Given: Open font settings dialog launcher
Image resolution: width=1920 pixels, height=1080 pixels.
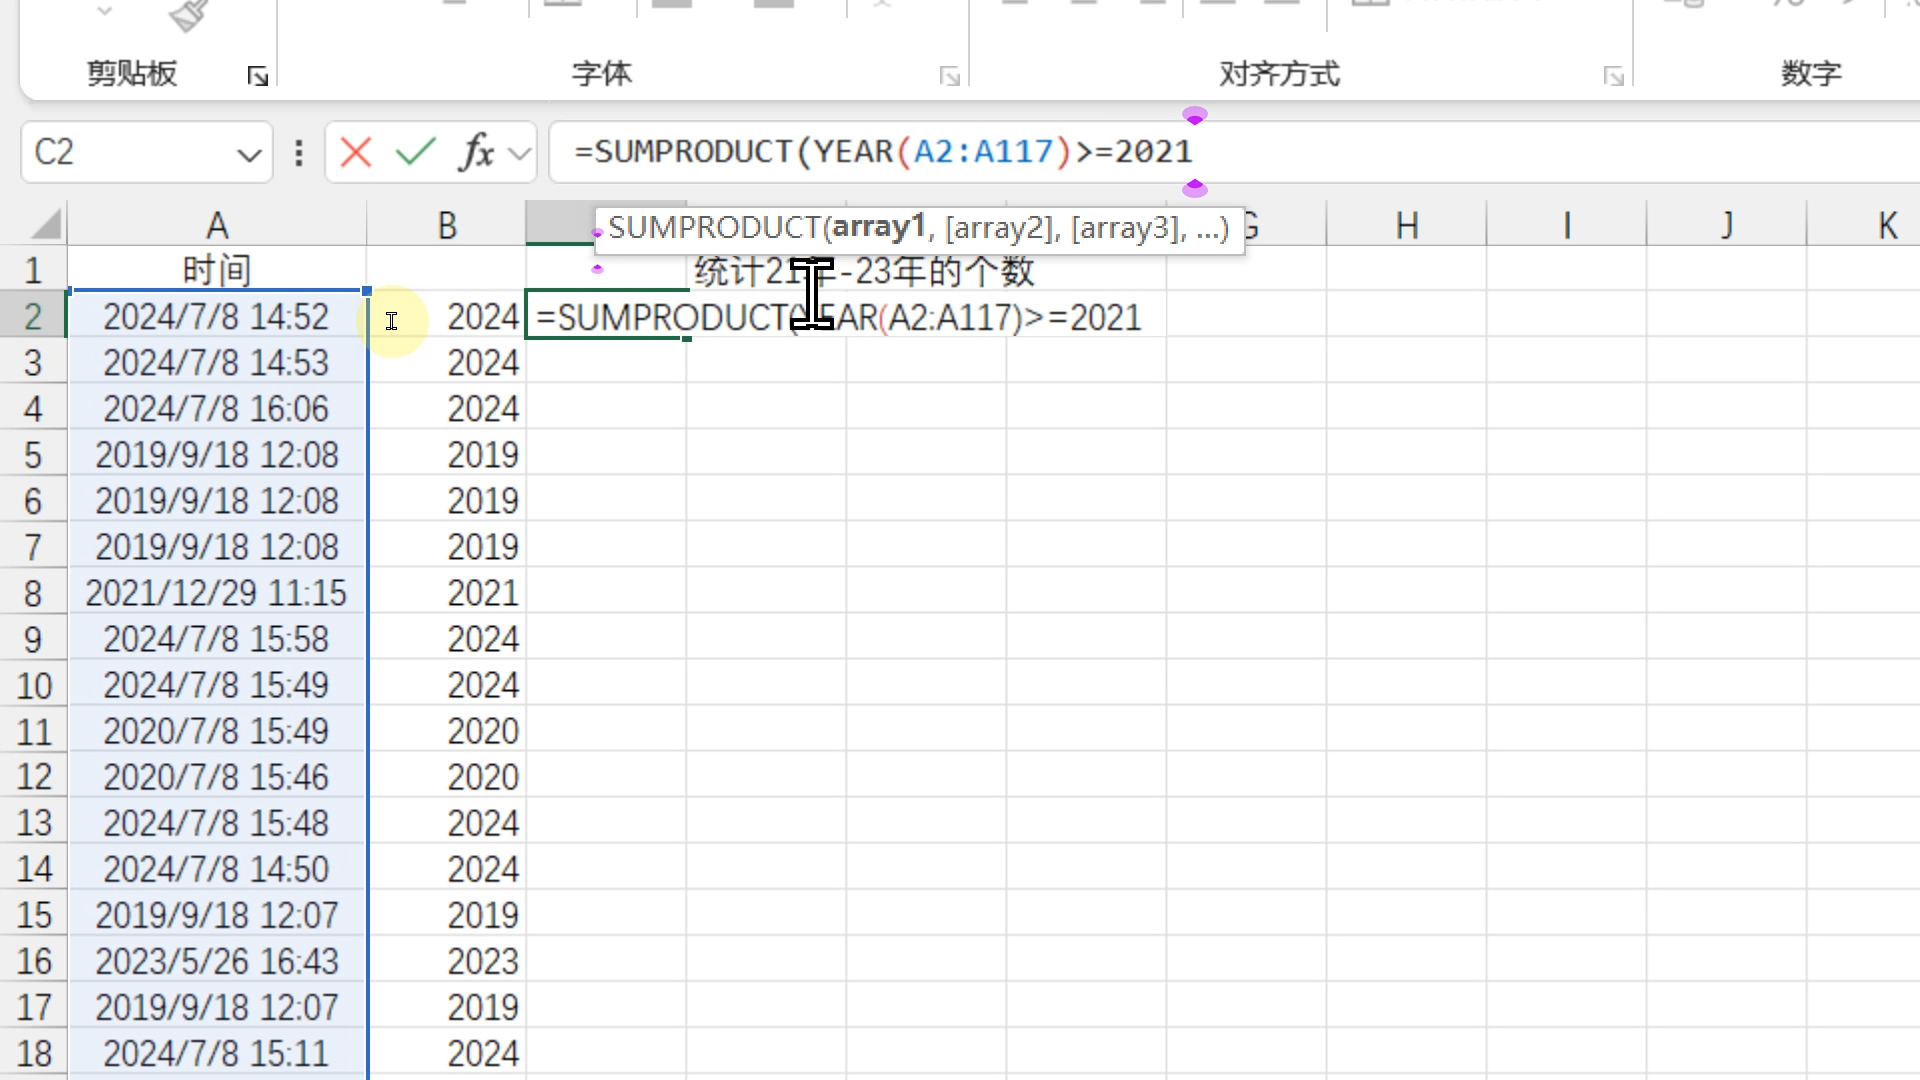Looking at the screenshot, I should [x=949, y=76].
